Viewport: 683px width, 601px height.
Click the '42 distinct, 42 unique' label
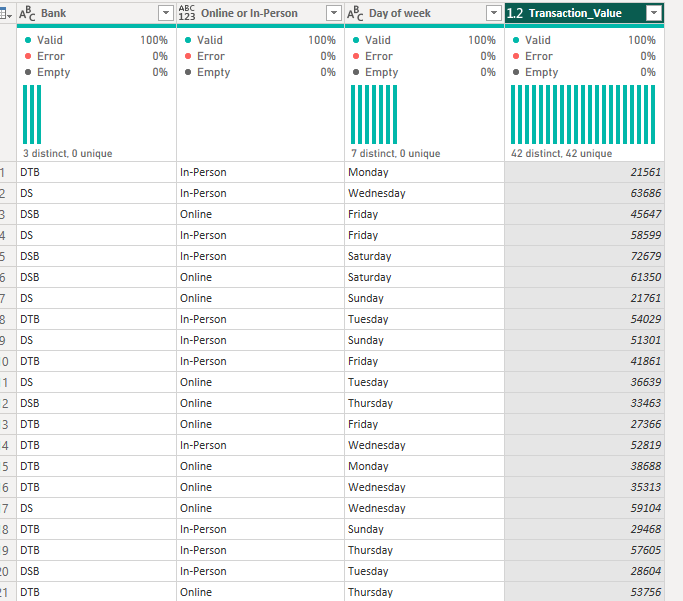tap(561, 153)
